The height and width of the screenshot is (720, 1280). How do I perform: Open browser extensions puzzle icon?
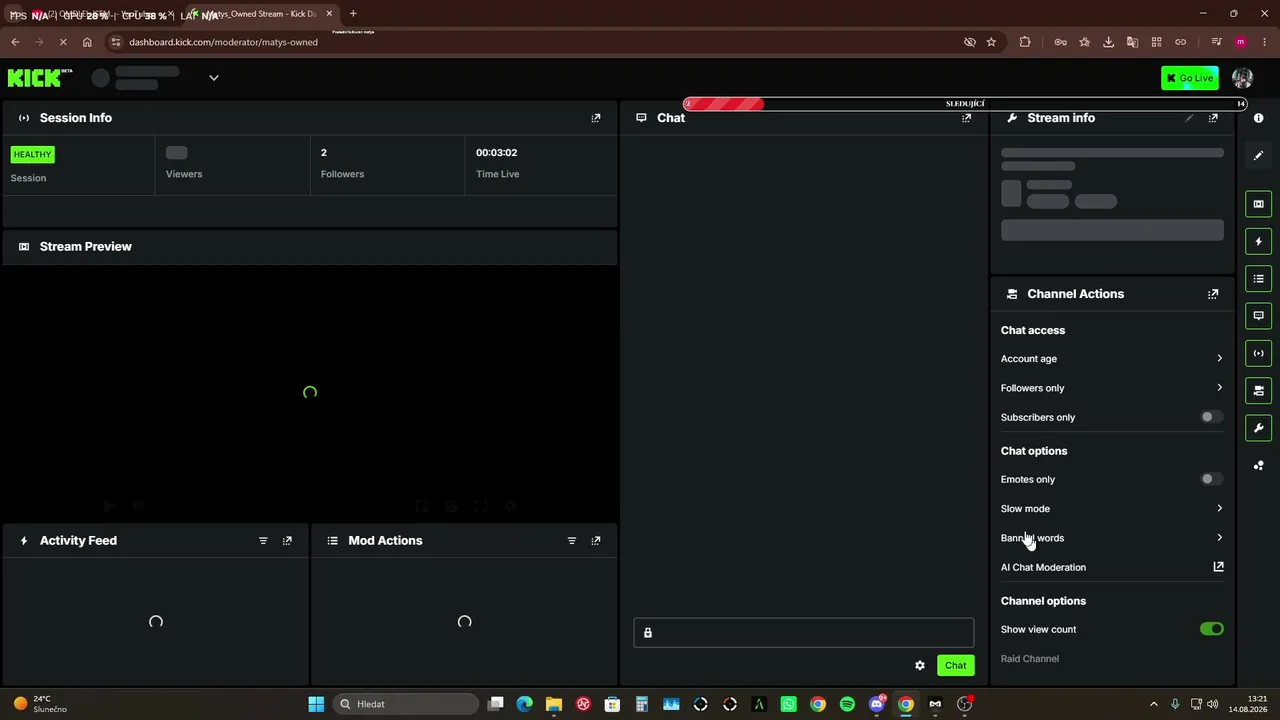point(1025,42)
